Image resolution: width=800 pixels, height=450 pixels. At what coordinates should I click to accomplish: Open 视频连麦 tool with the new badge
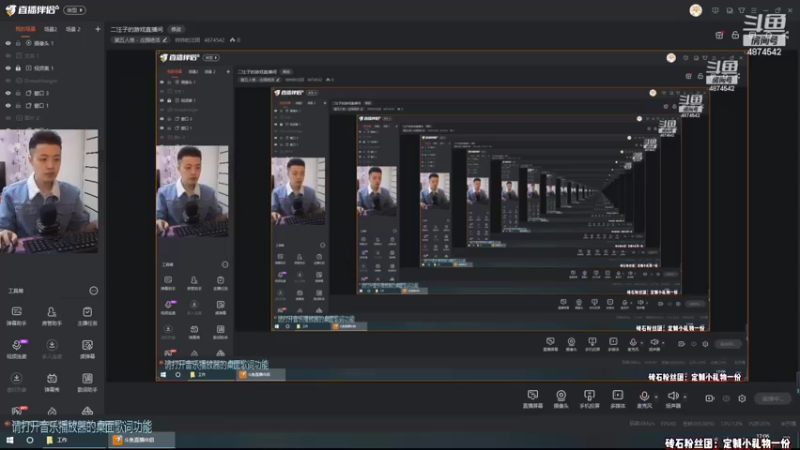(x=16, y=349)
